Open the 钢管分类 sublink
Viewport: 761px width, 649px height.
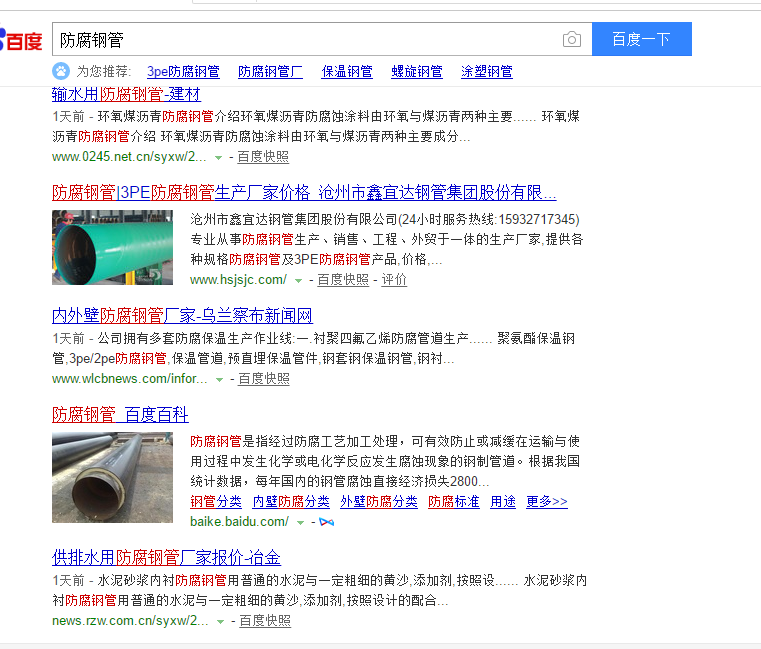216,501
